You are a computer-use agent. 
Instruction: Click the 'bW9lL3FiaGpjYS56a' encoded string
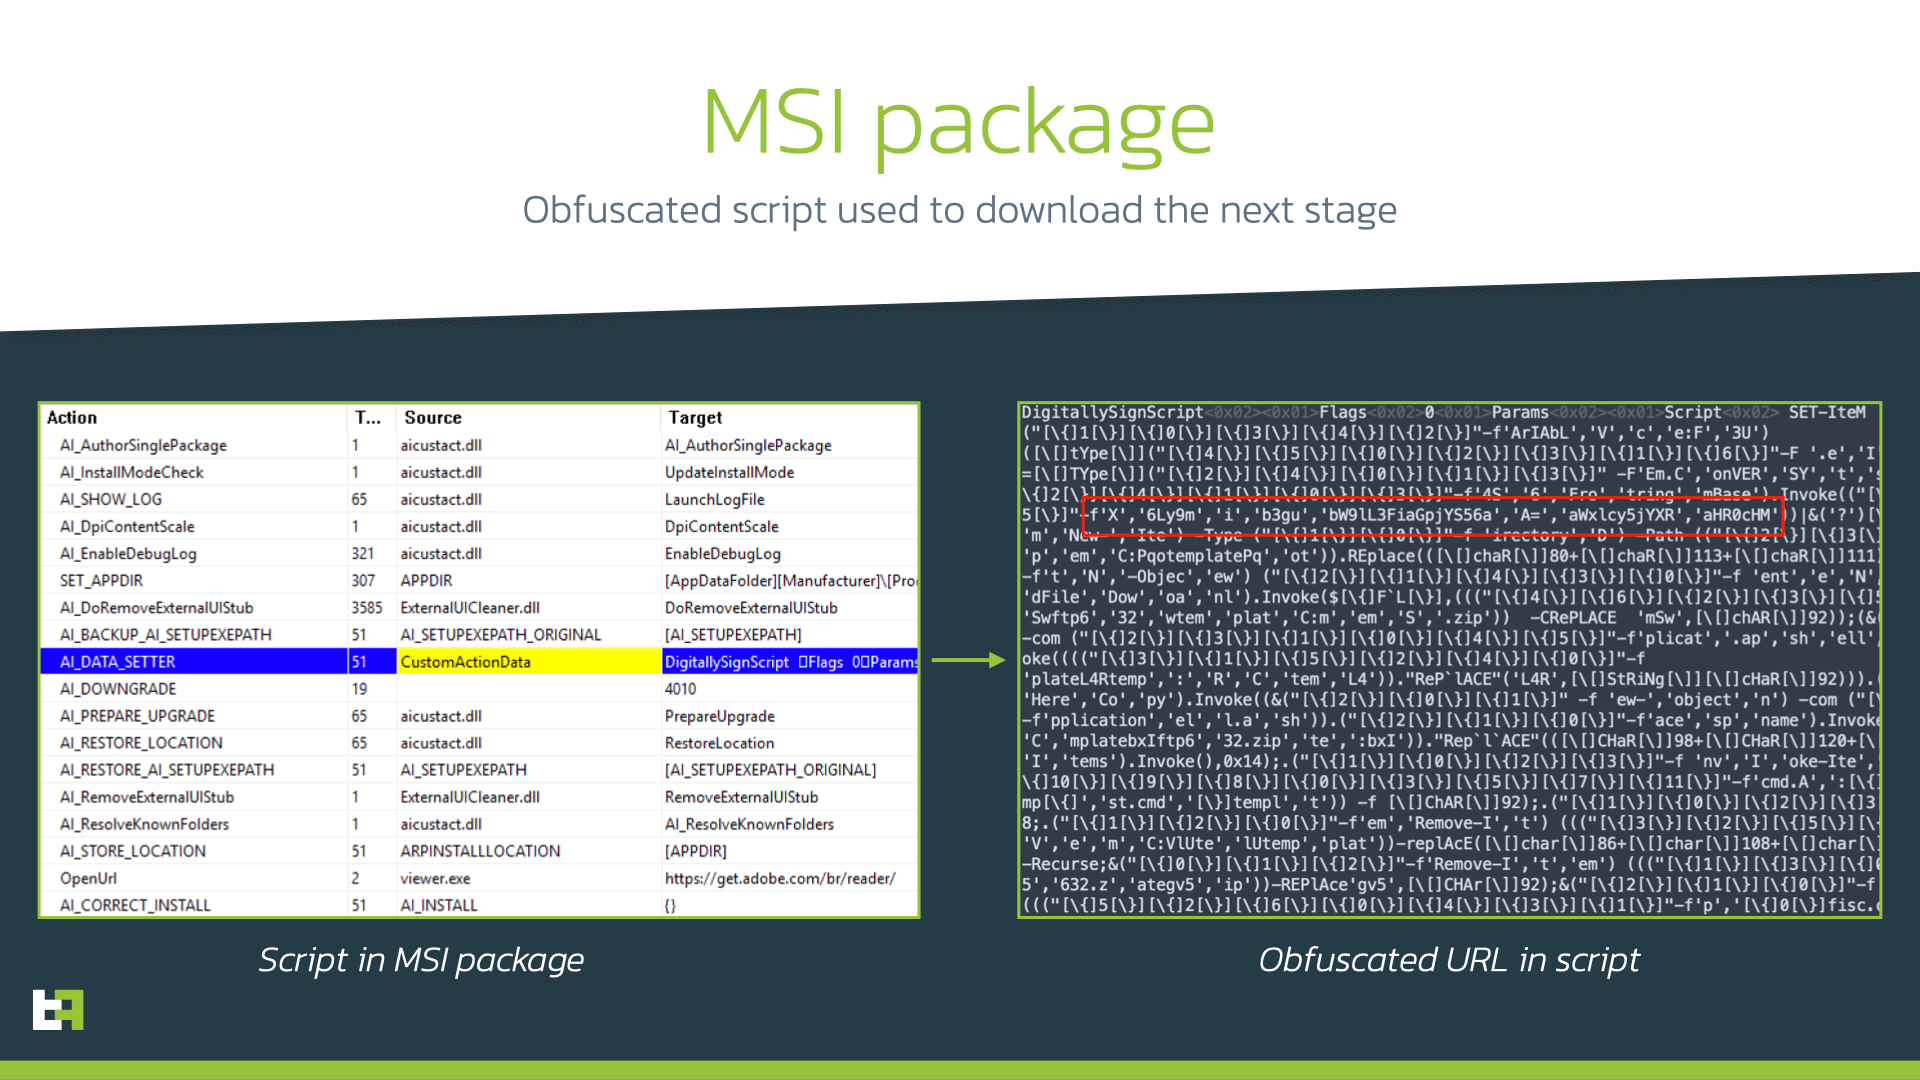pos(1410,515)
